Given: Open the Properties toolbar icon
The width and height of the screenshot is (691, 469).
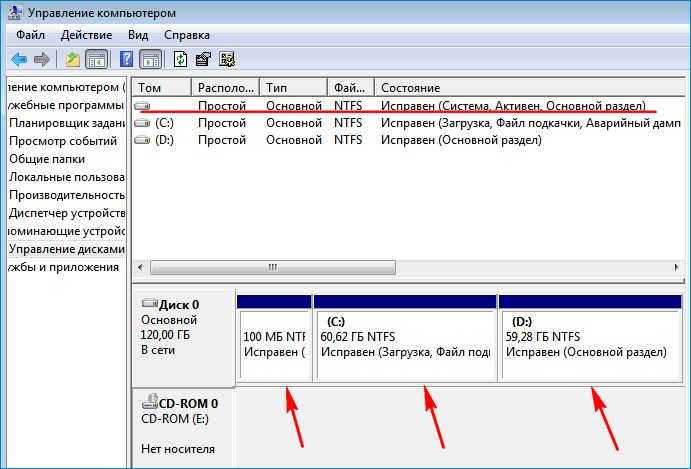Looking at the screenshot, I should click(203, 59).
